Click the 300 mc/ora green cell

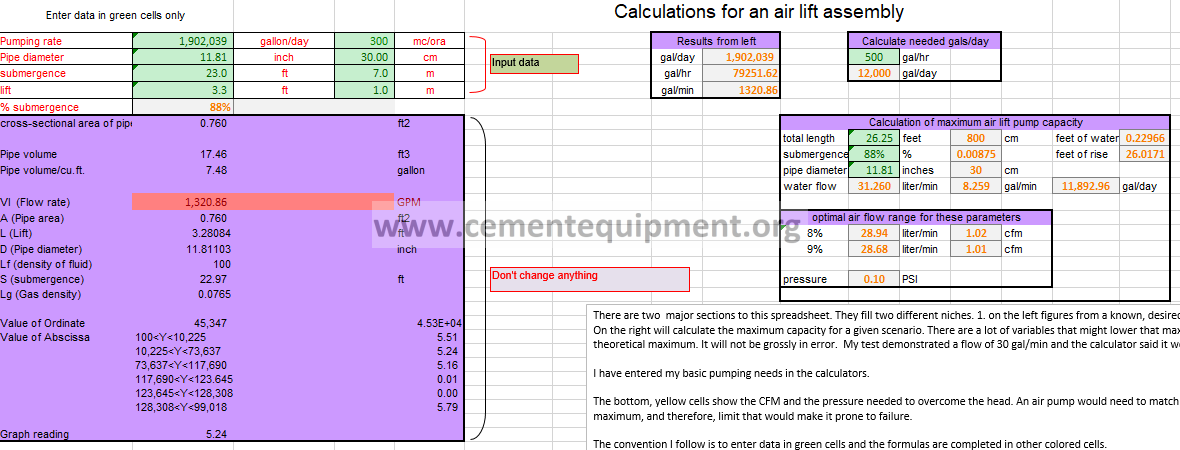[363, 41]
